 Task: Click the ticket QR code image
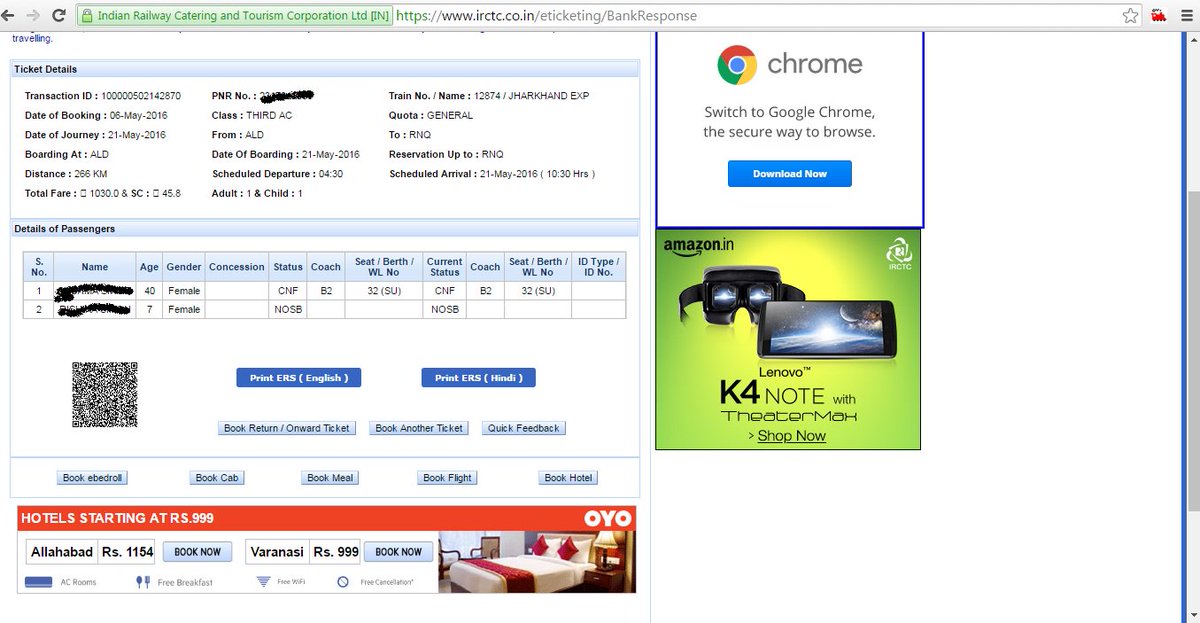point(105,395)
